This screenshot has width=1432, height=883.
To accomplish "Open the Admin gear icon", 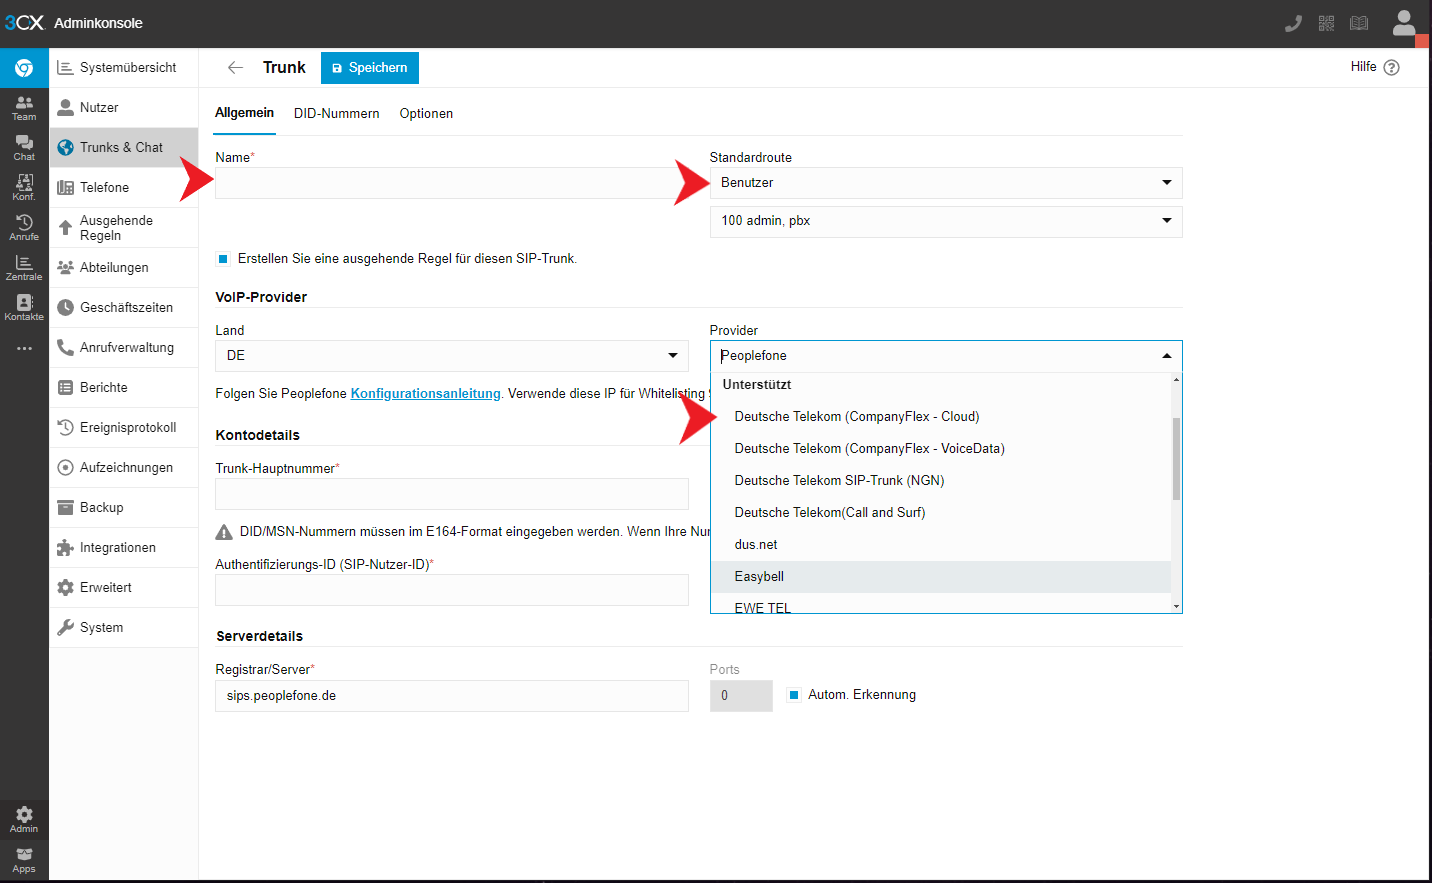I will point(24,820).
